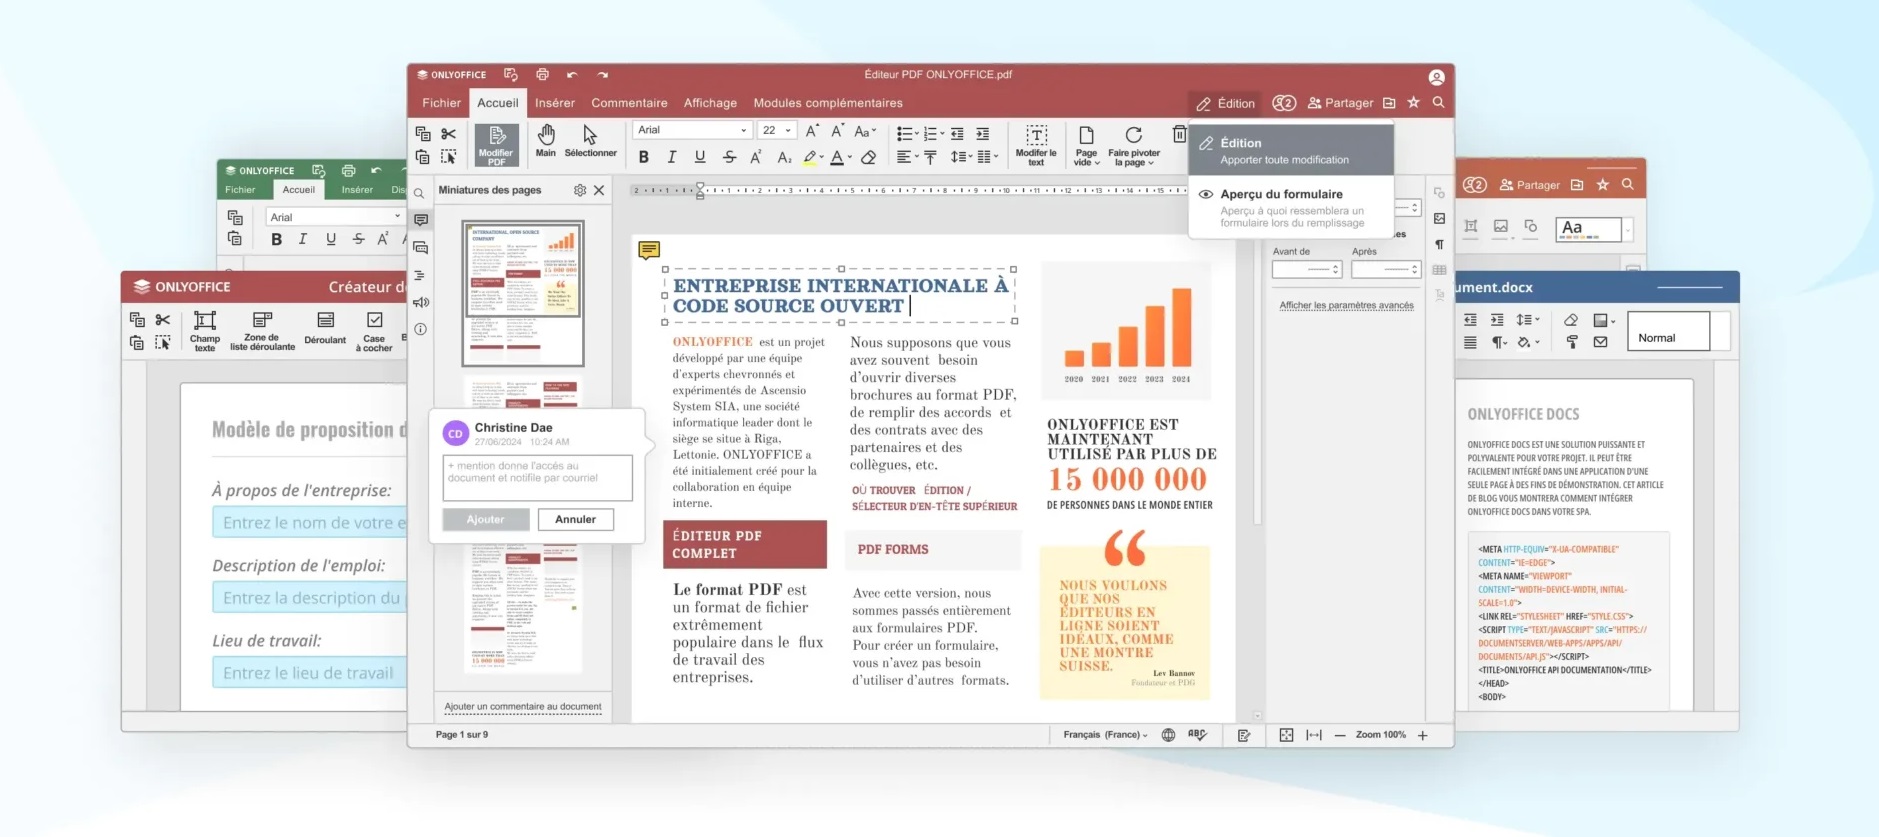Click the delete page trash icon
Image resolution: width=1879 pixels, height=837 pixels.
(x=1179, y=135)
